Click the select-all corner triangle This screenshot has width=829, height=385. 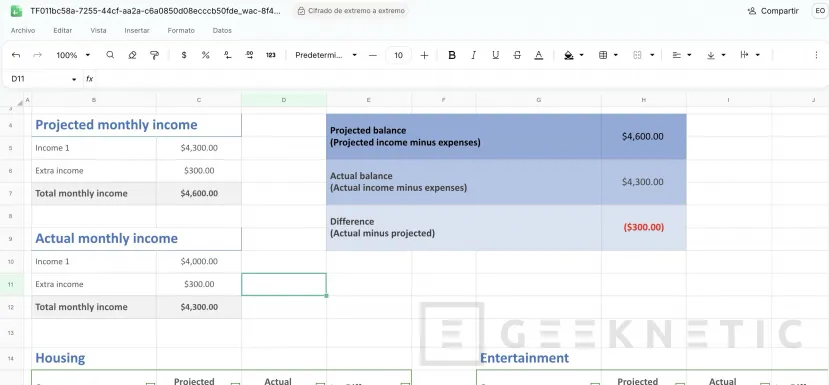[20, 103]
